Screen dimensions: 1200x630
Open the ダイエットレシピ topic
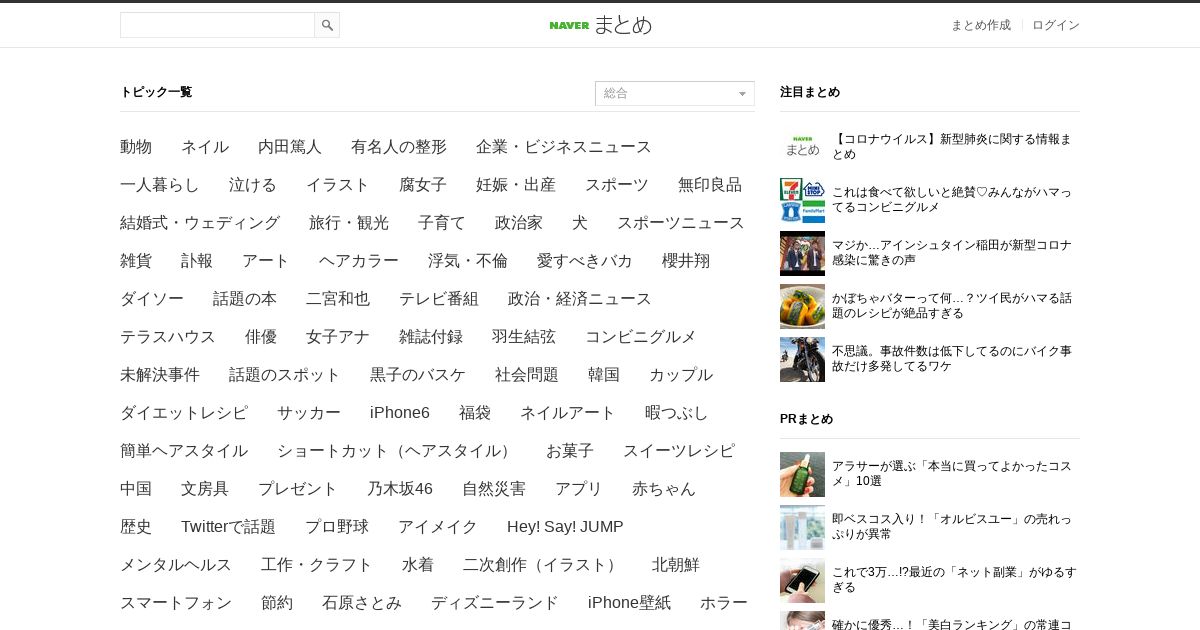coord(184,413)
